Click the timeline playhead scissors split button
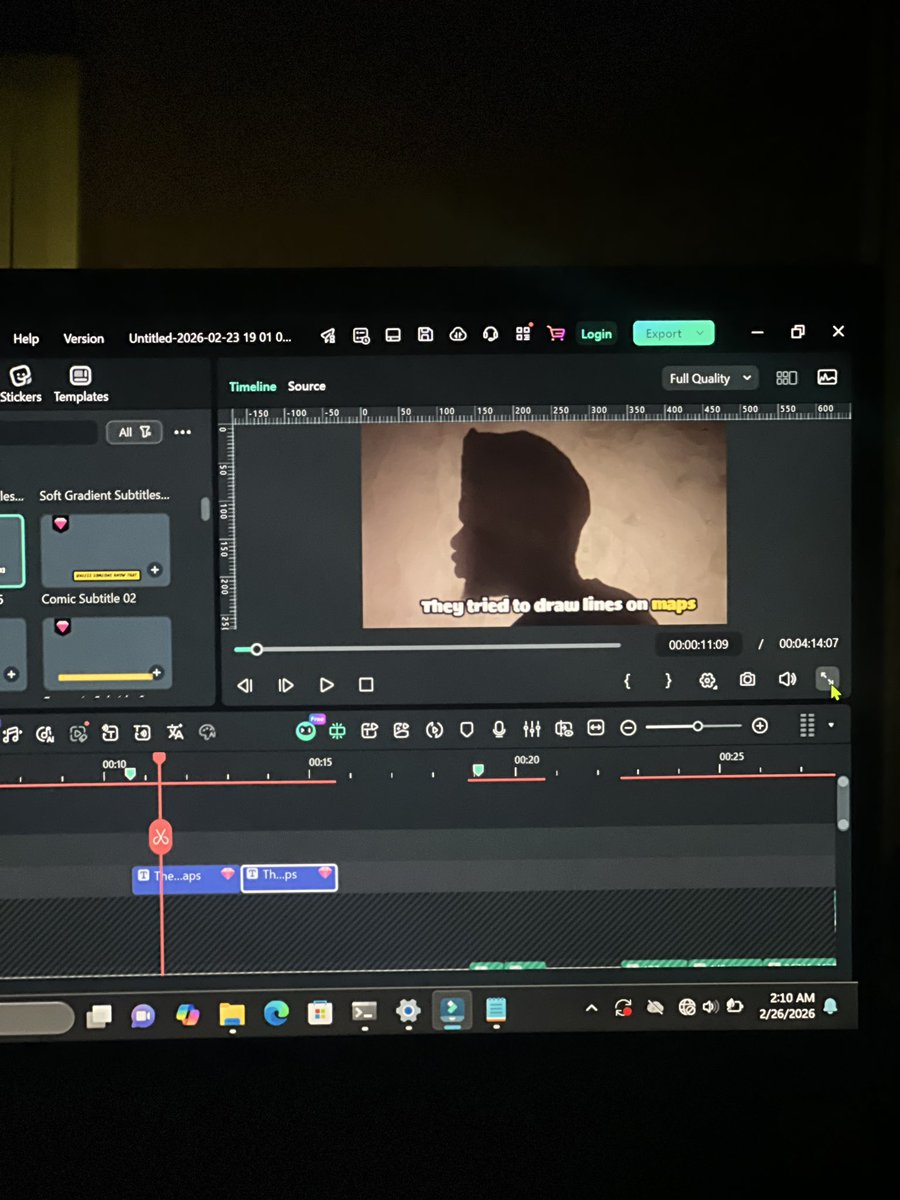The image size is (900, 1200). tap(161, 836)
